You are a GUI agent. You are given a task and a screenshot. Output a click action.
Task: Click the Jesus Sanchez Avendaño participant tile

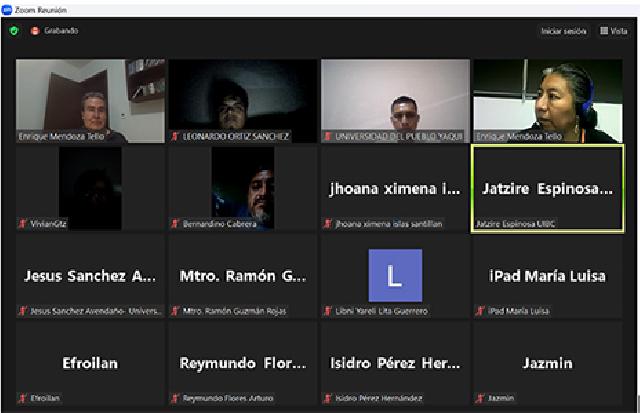click(x=89, y=275)
